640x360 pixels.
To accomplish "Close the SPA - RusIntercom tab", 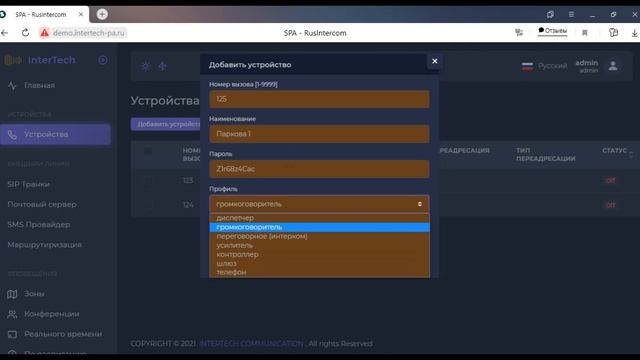I will 81,14.
